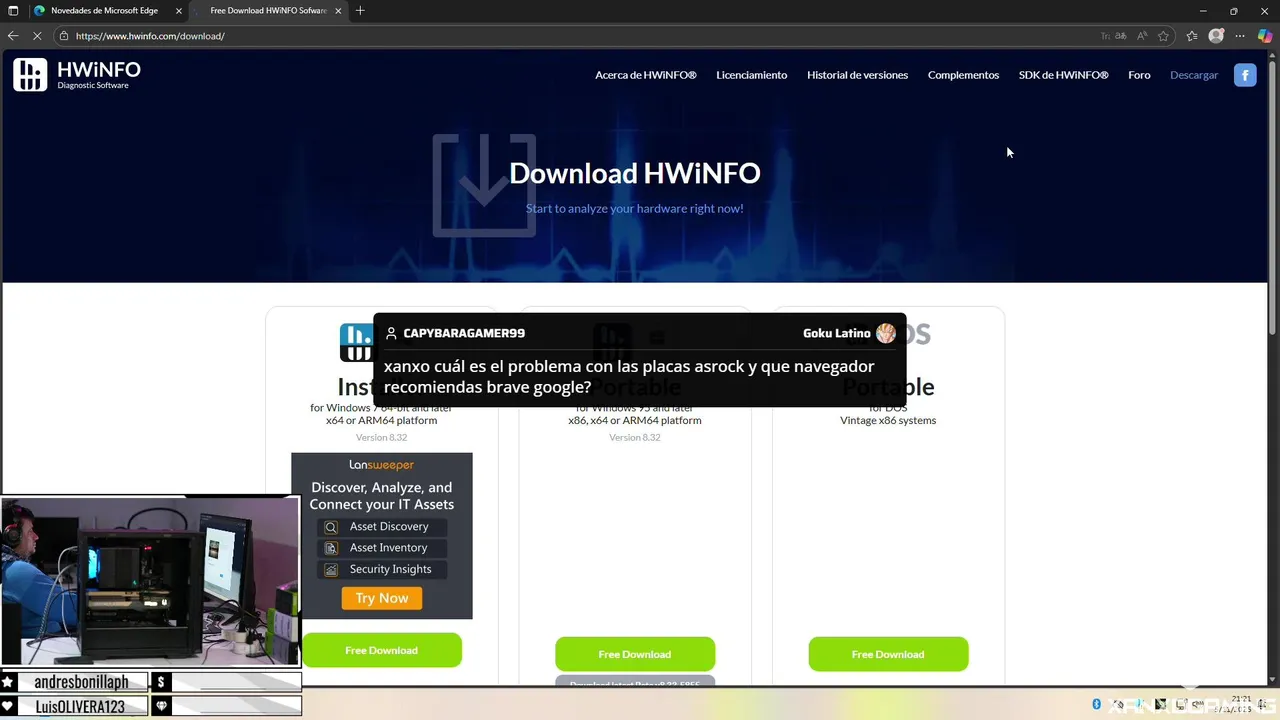Click Version 8.32 under the Installer card
The height and width of the screenshot is (720, 1280).
(381, 438)
